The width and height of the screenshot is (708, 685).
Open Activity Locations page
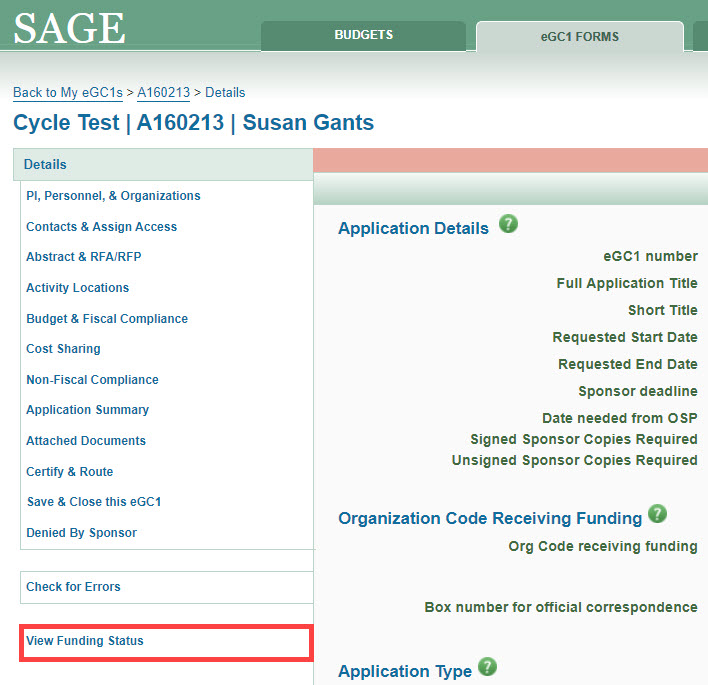(78, 288)
